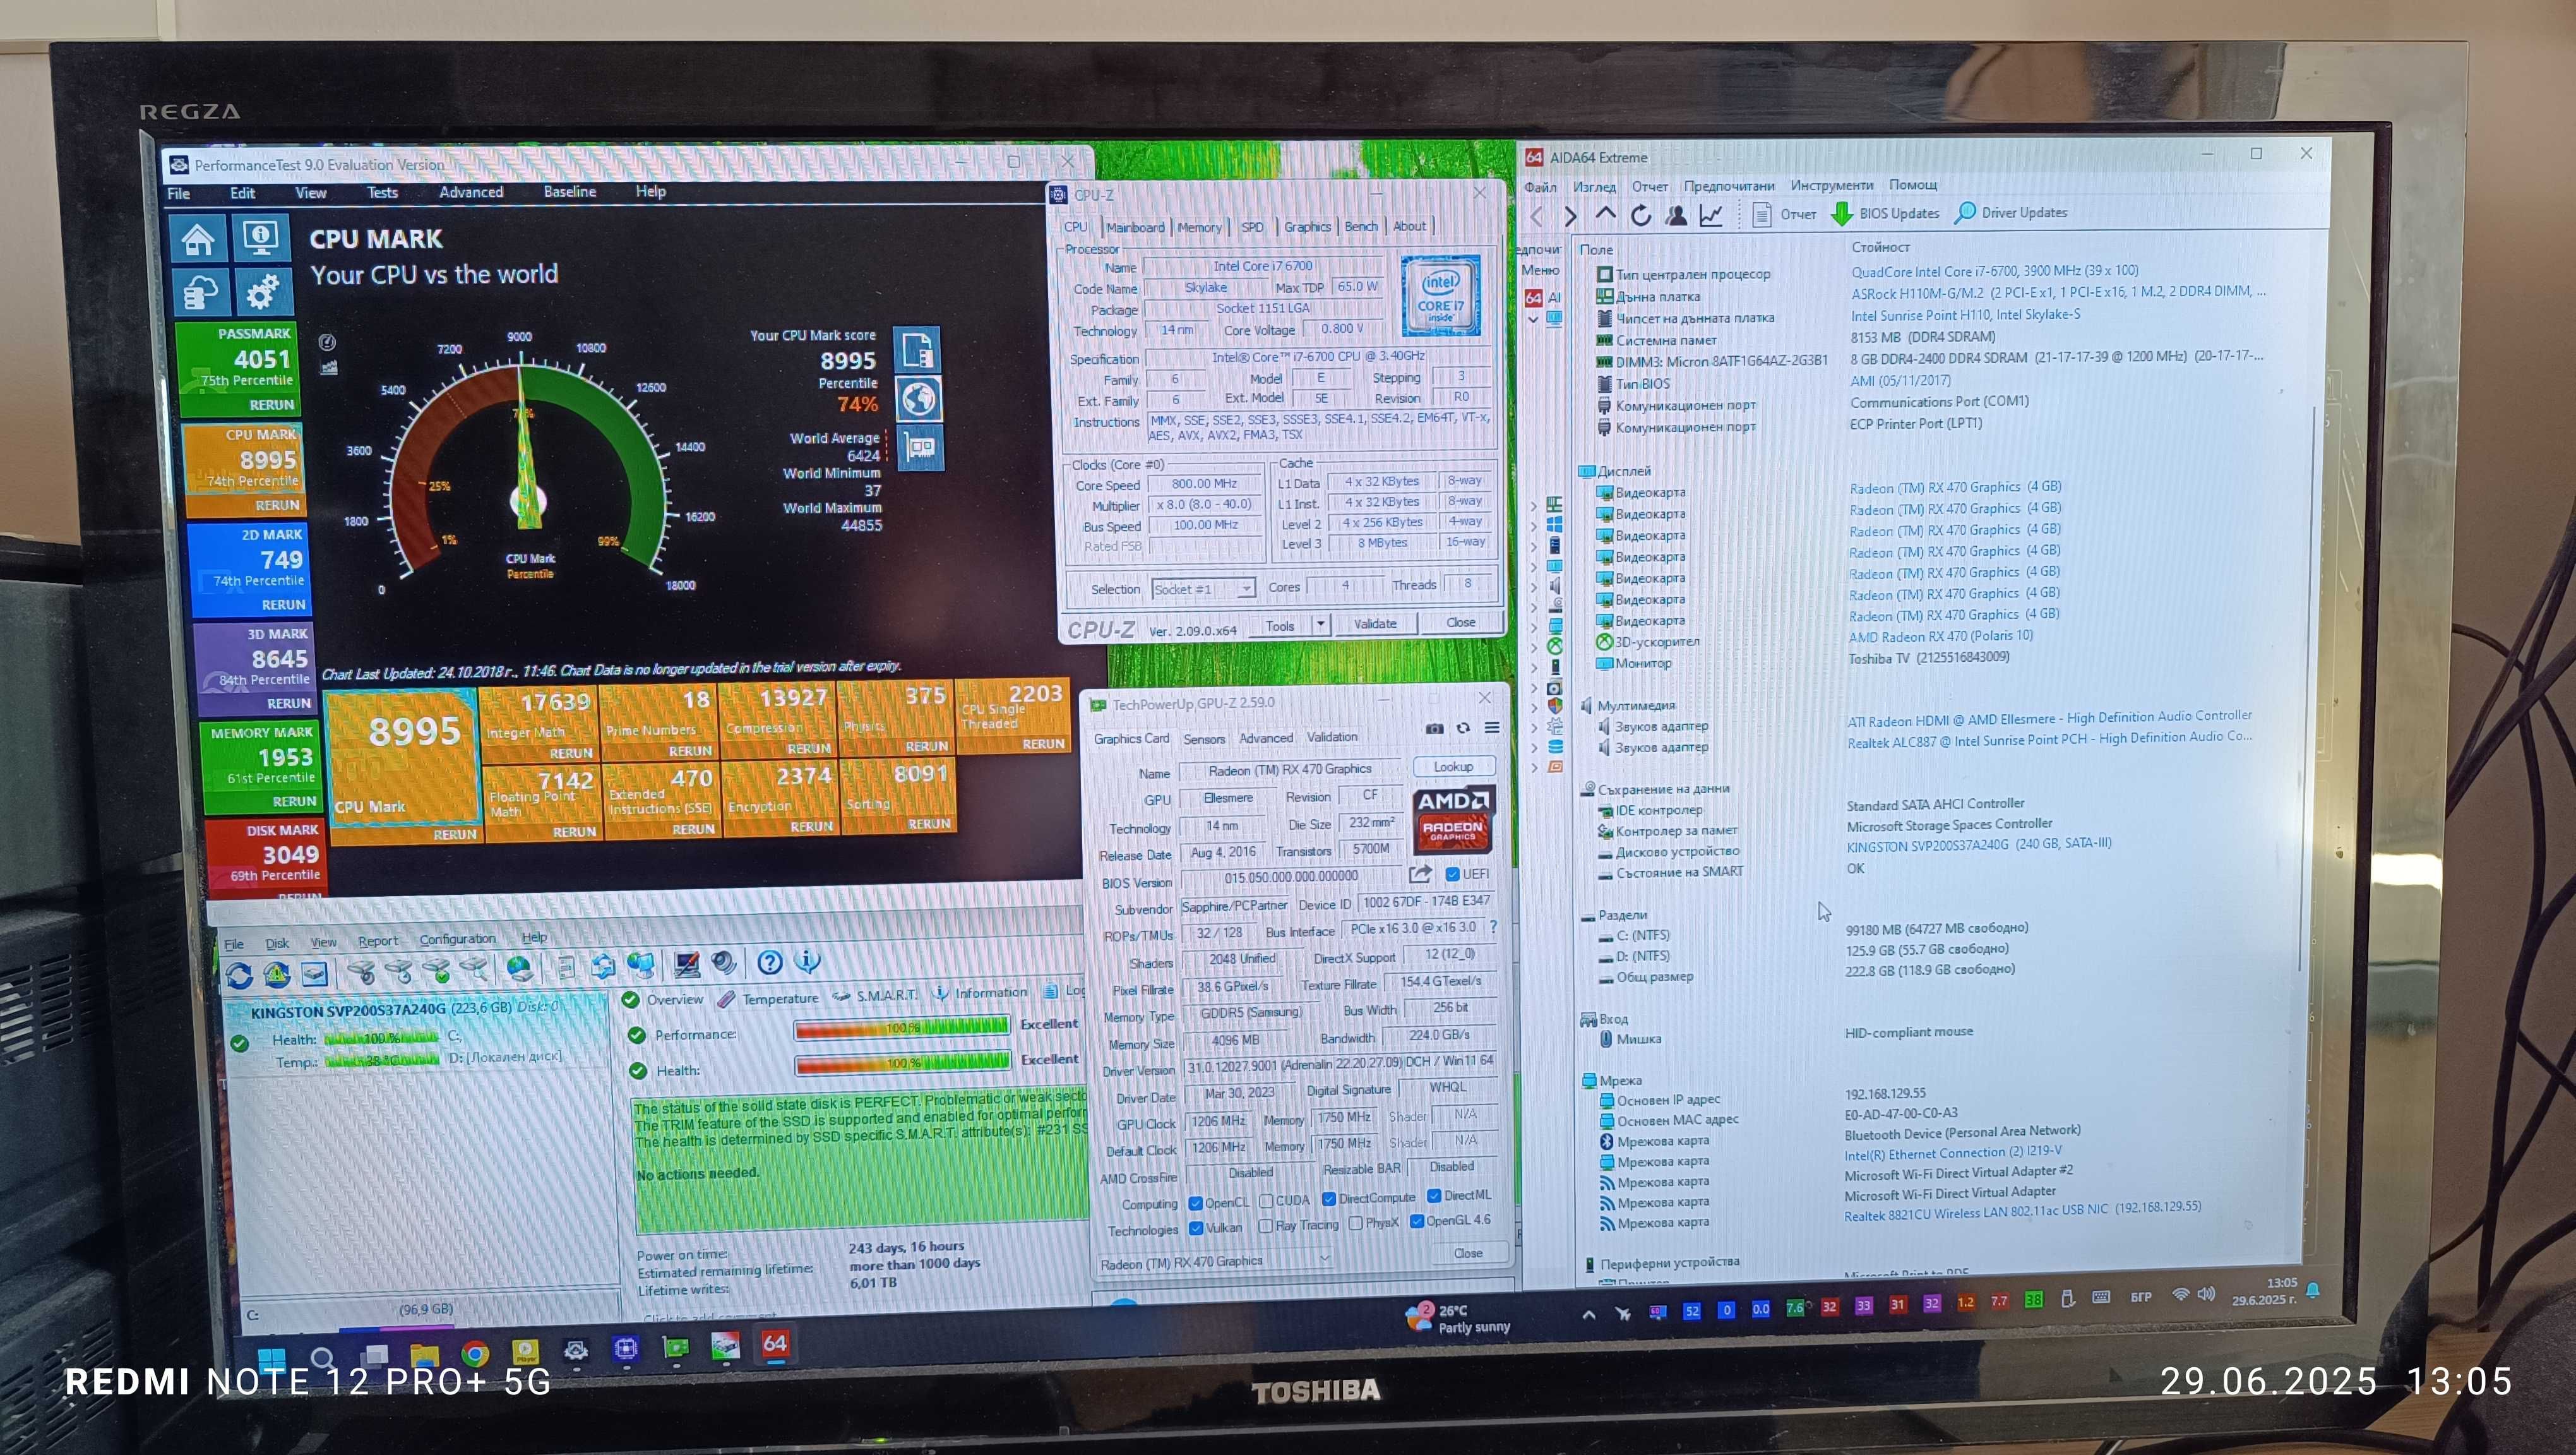Show hidden tray icons chevron on taskbar
The width and height of the screenshot is (2576, 1455).
tap(1589, 1315)
